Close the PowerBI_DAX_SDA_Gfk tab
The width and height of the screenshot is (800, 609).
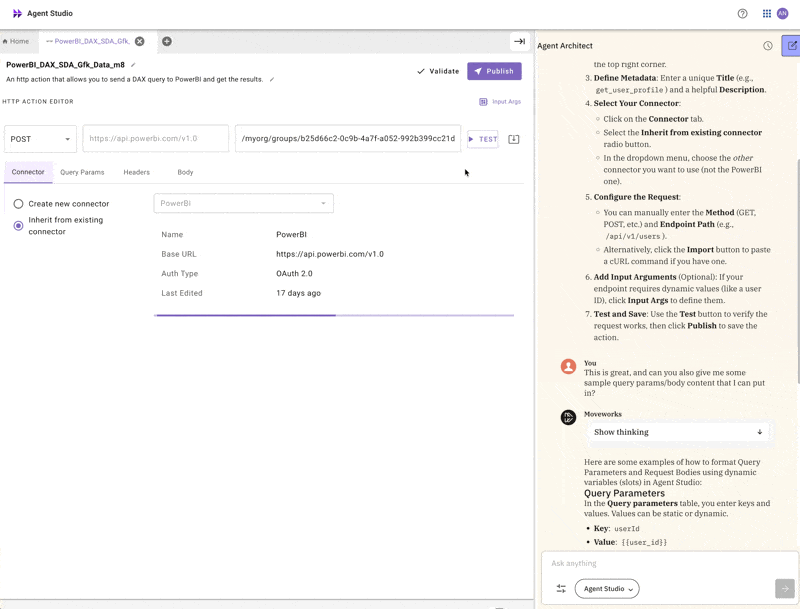[139, 41]
